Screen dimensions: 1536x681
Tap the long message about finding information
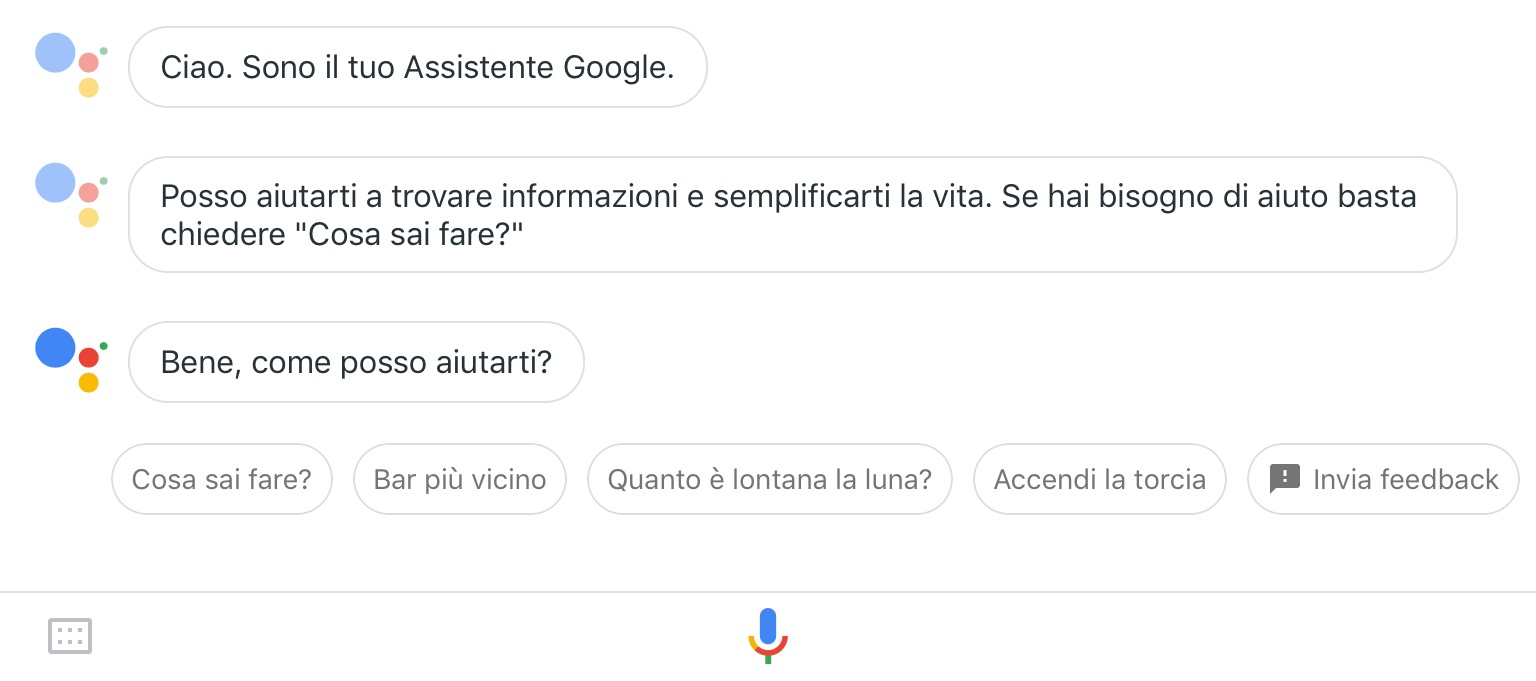[x=790, y=214]
